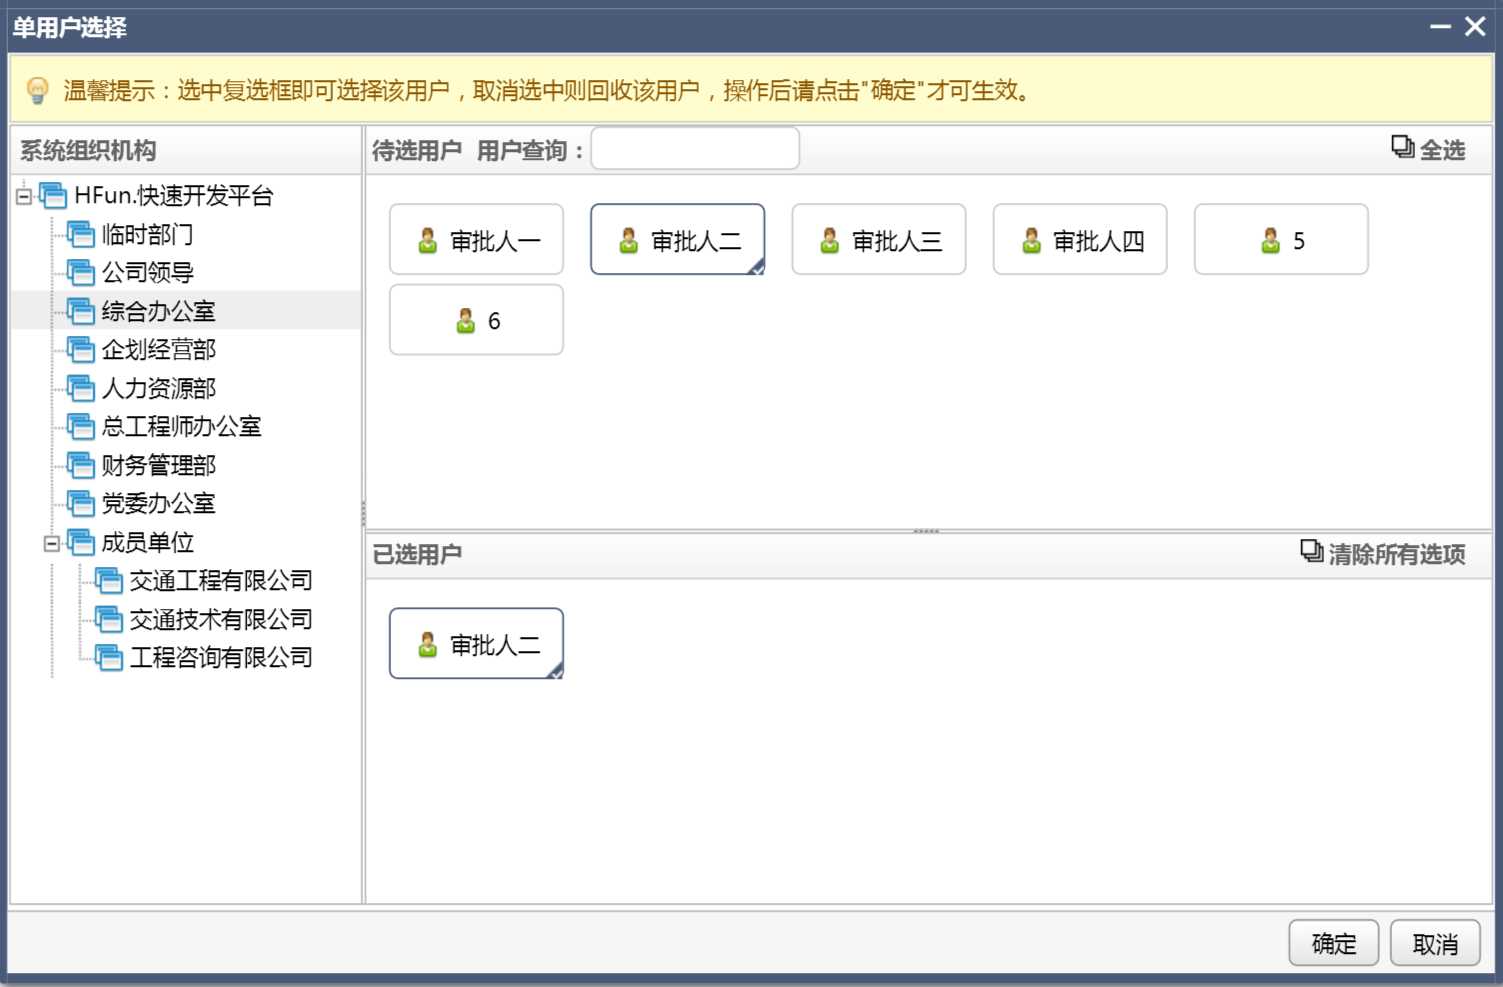Image resolution: width=1503 pixels, height=987 pixels.
Task: Select 党委办公室 department
Action: click(x=158, y=503)
